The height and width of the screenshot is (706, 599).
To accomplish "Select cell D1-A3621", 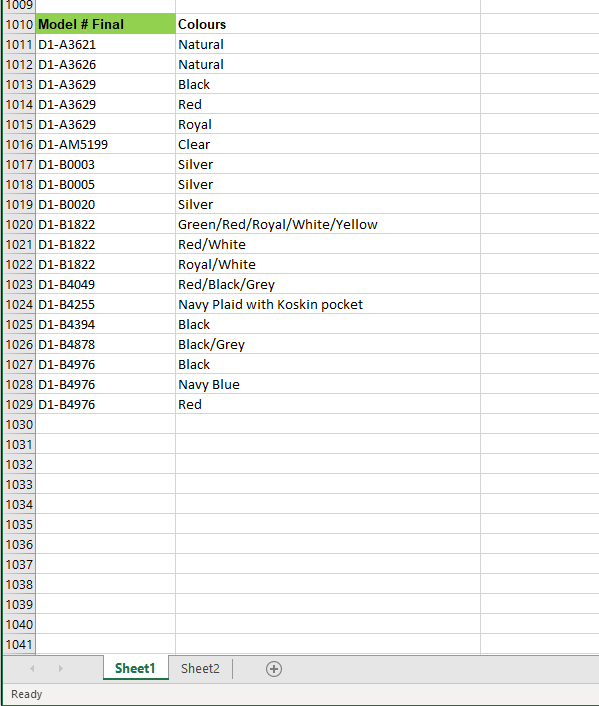I will [105, 44].
